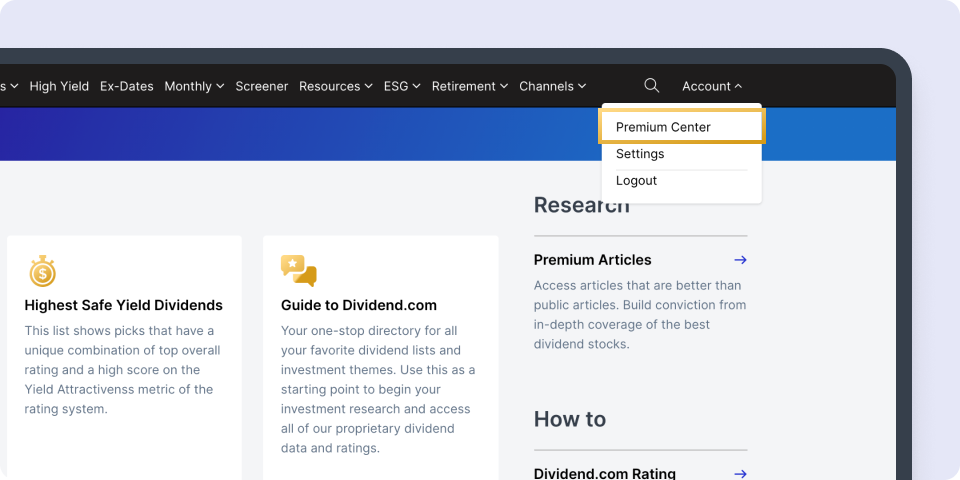Choose Logout in Account menu

(636, 181)
